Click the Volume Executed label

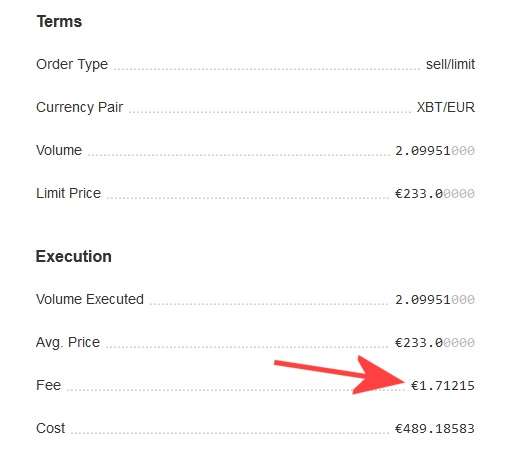coord(90,299)
